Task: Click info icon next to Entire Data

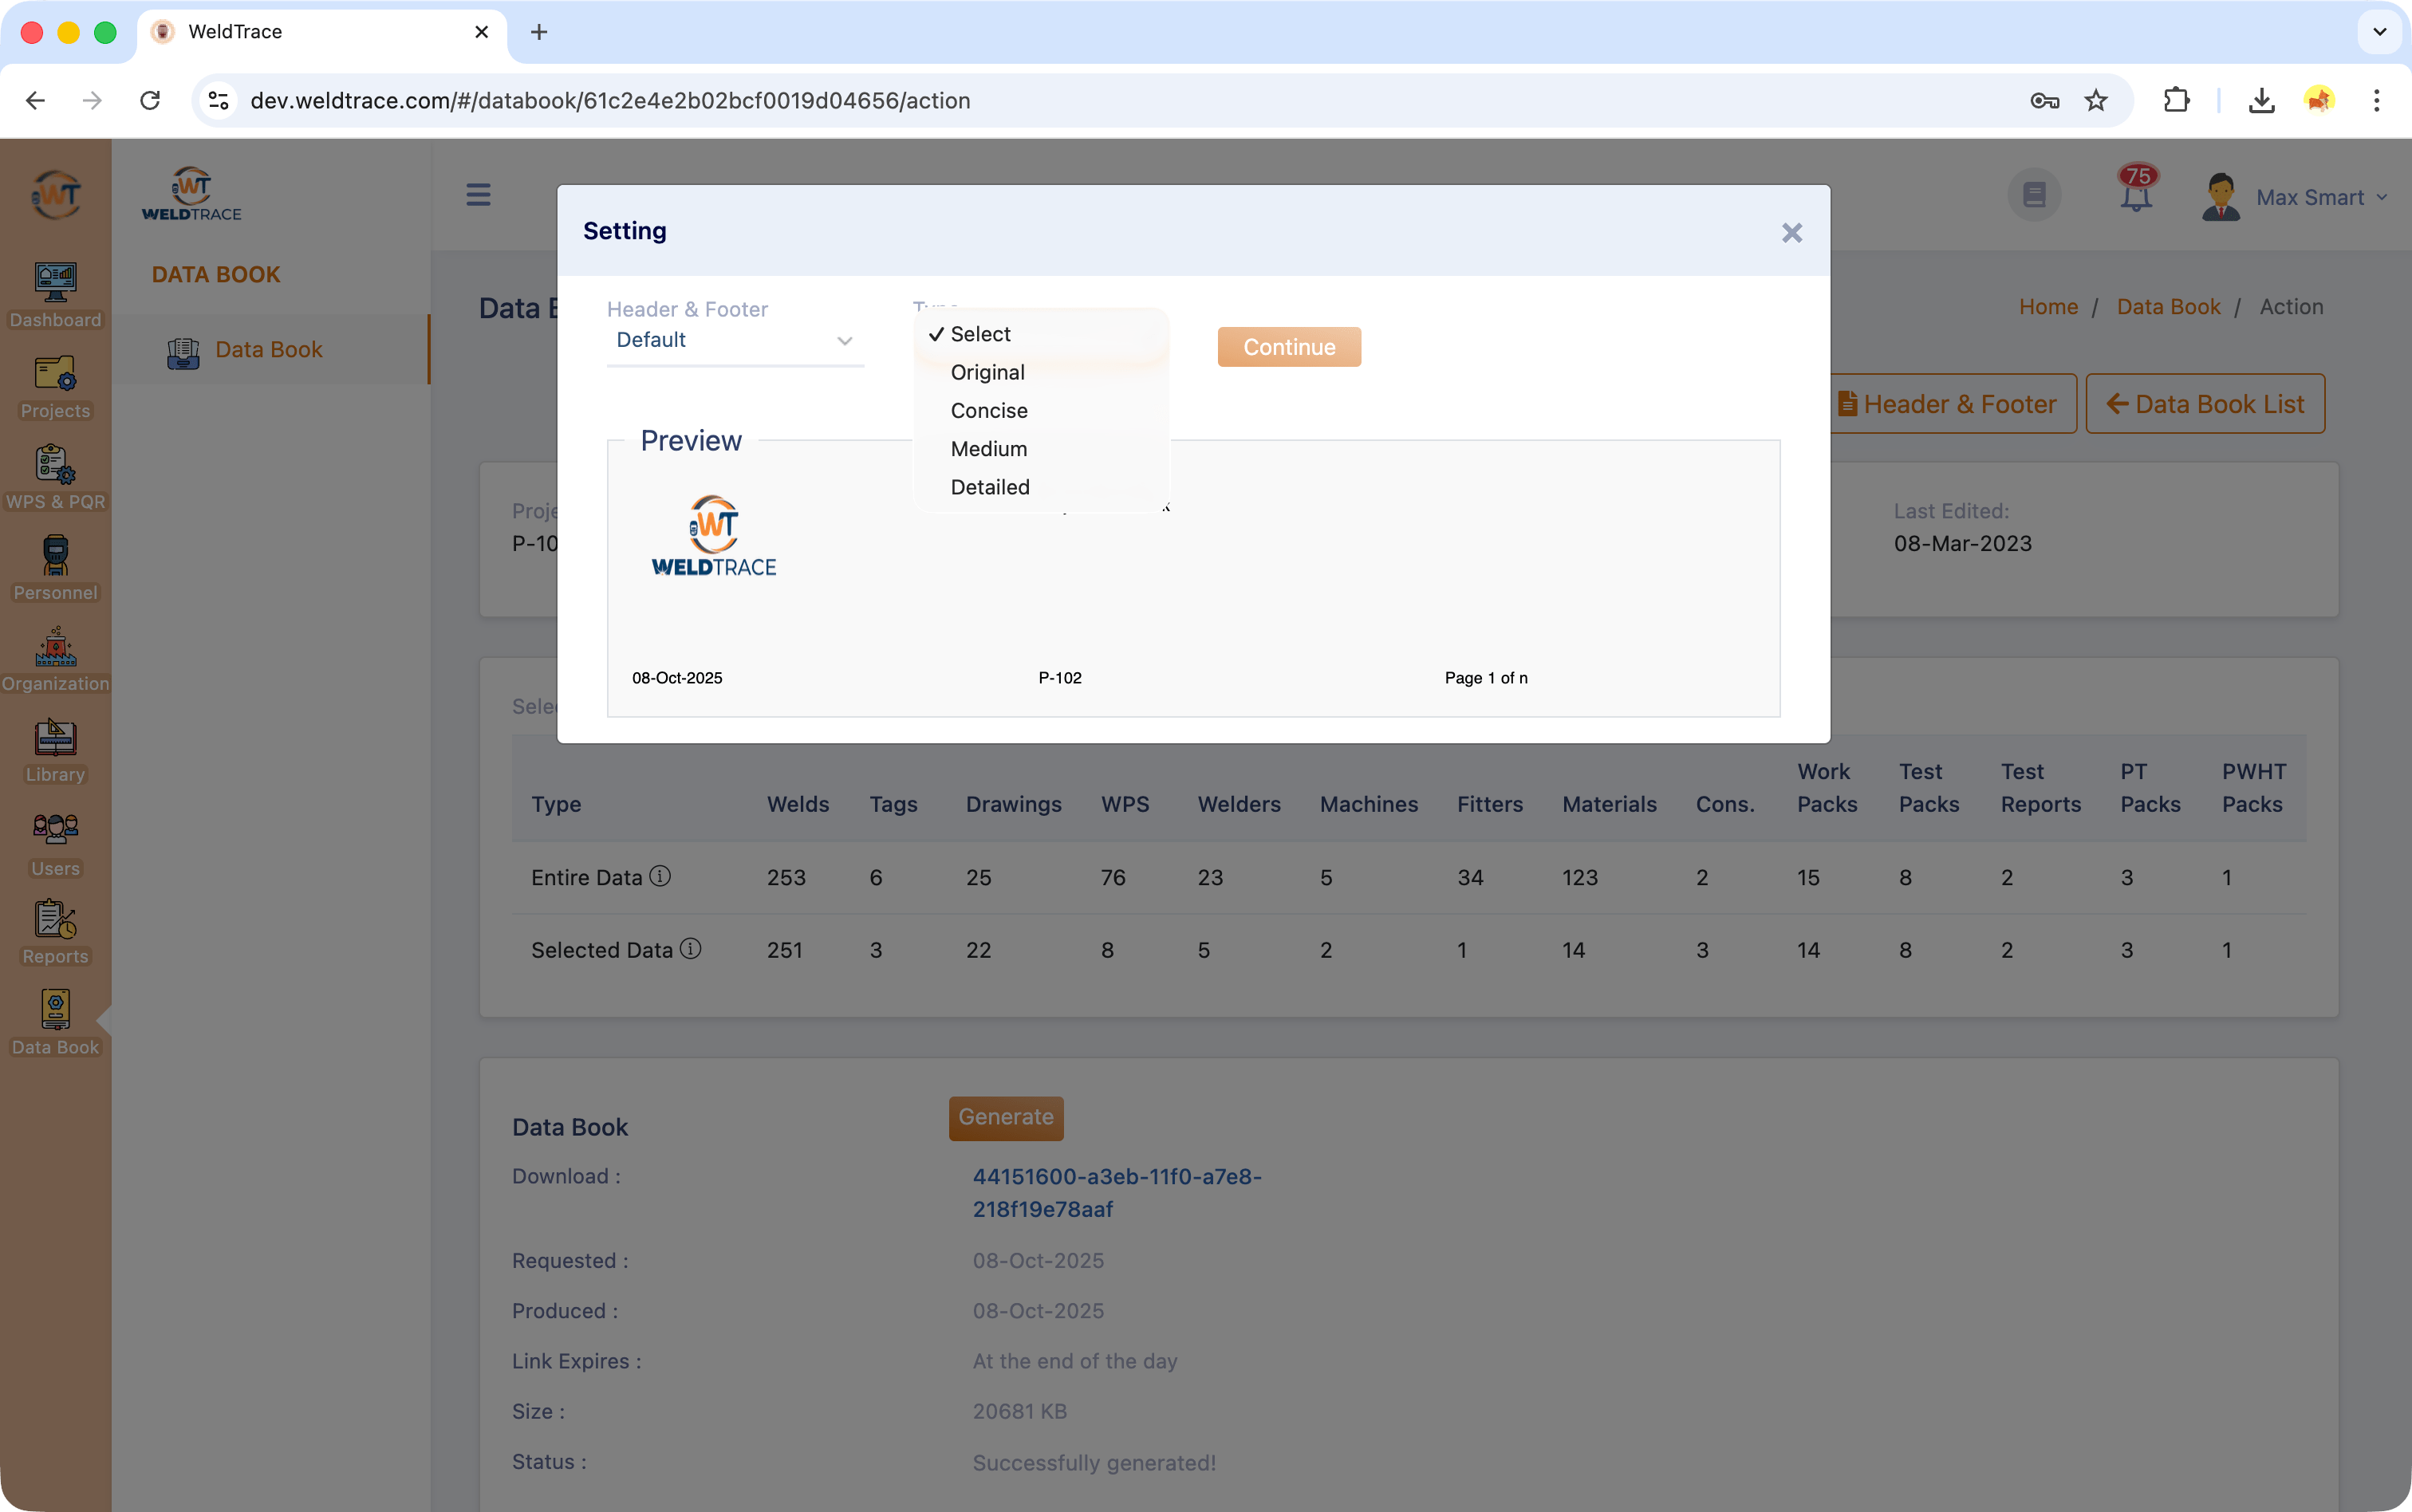Action: [660, 876]
